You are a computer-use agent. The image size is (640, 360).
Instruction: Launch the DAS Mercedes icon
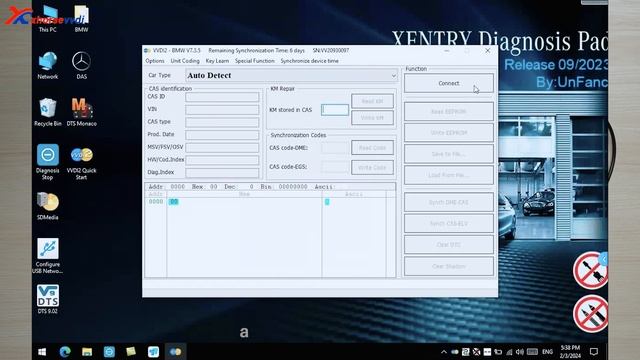click(x=81, y=65)
